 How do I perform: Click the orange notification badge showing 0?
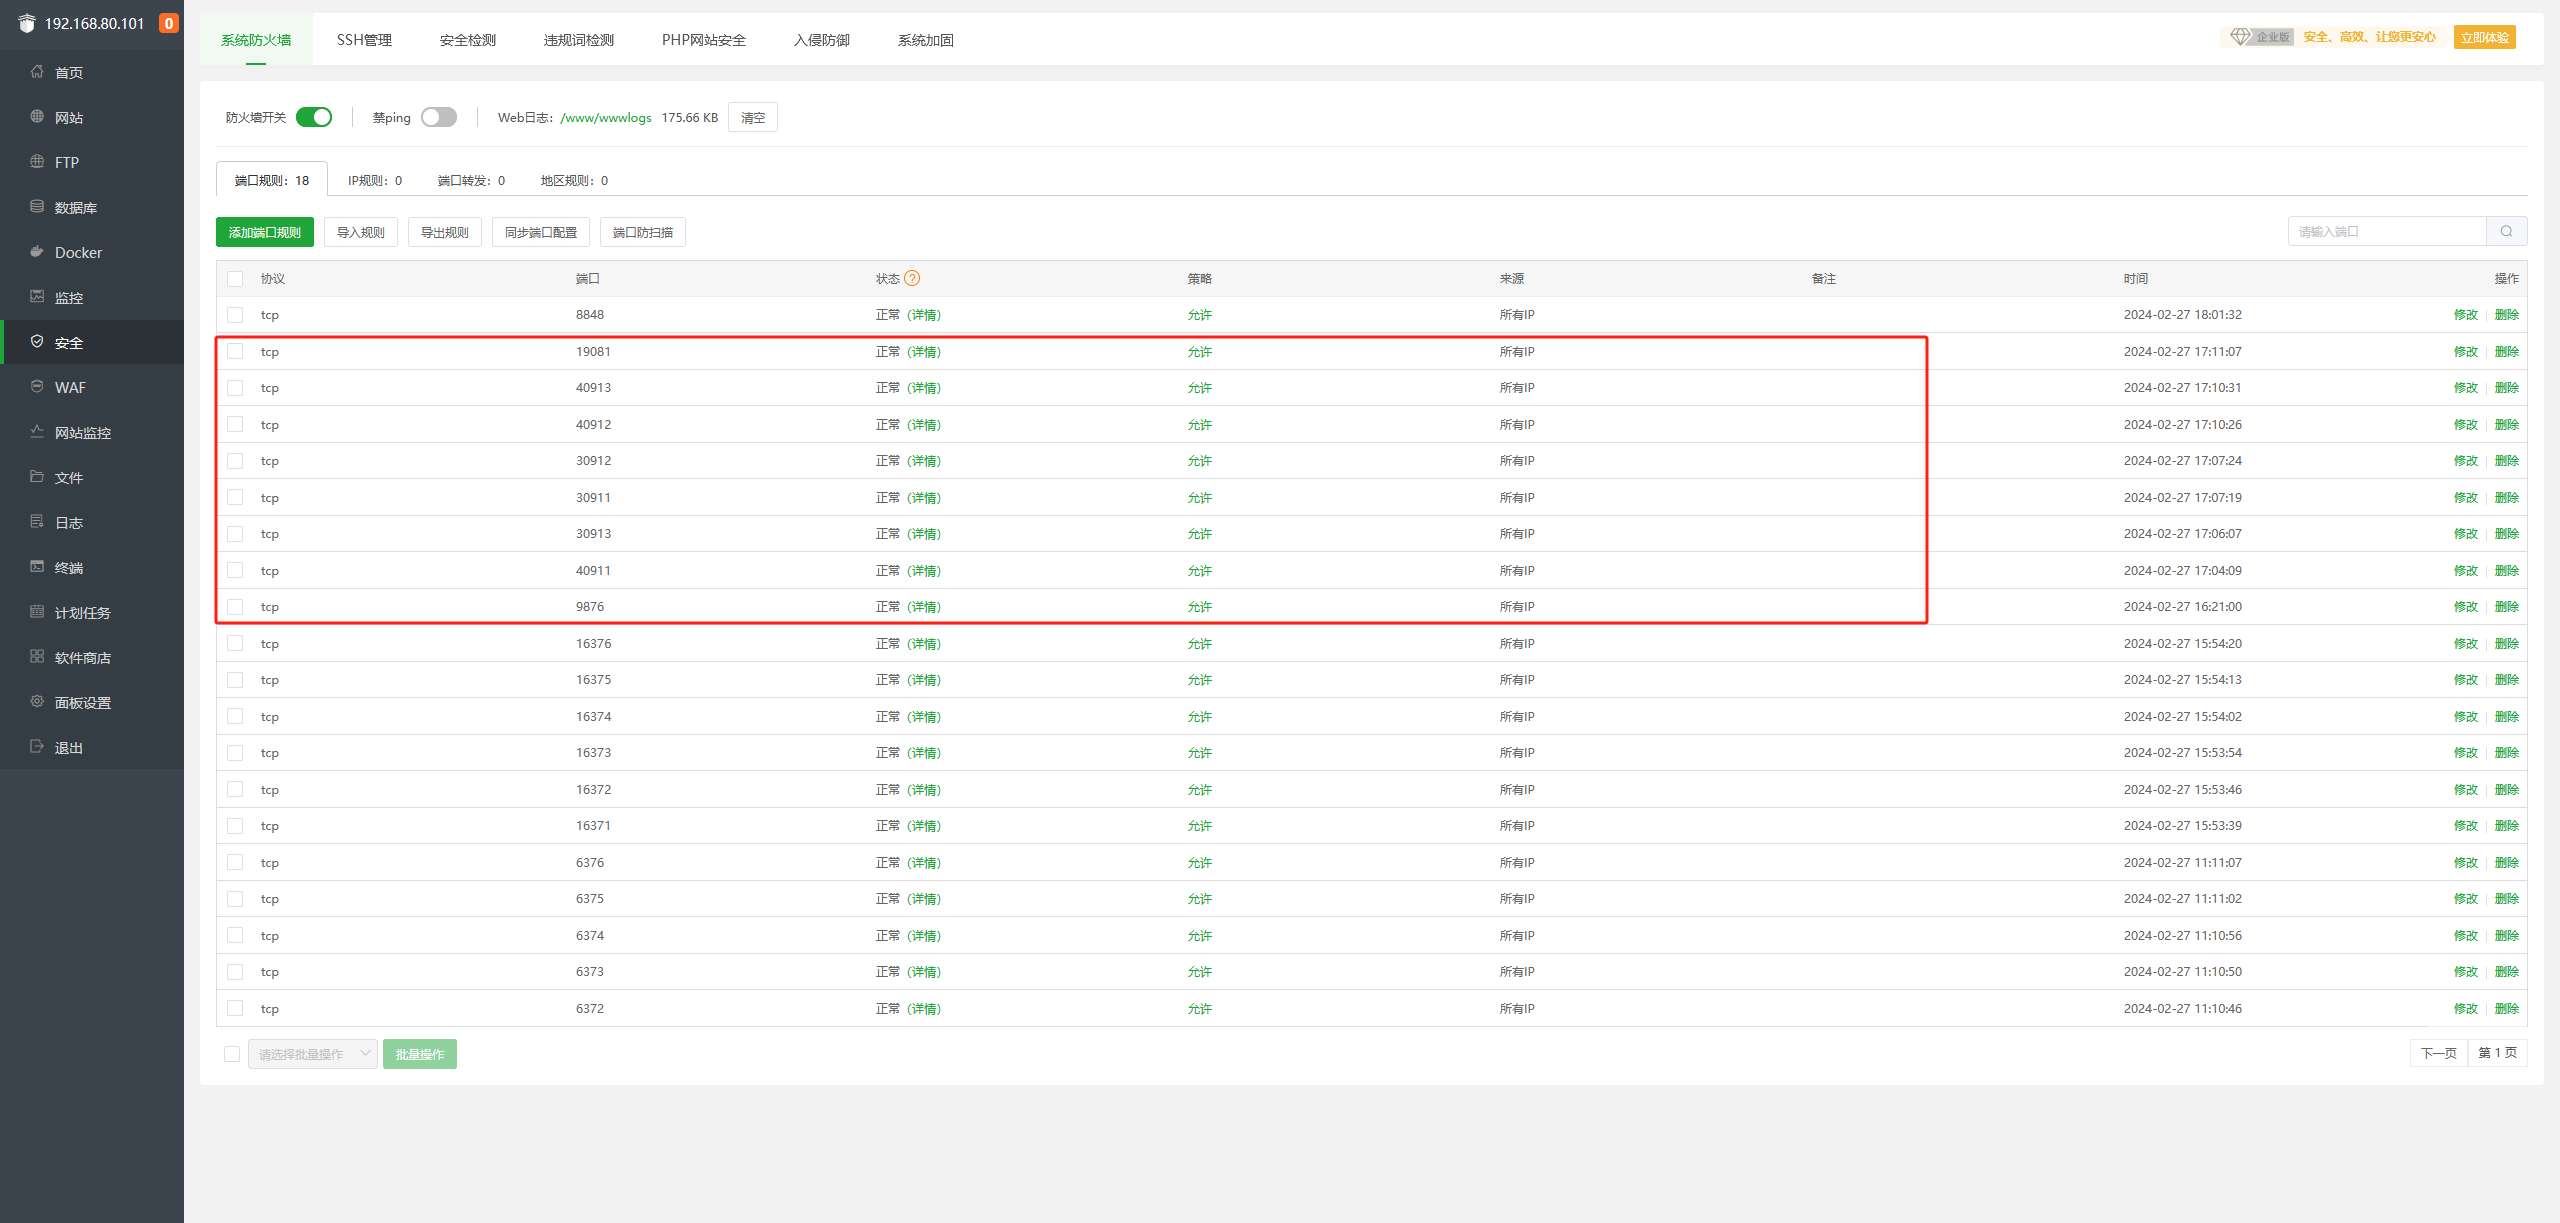pos(169,23)
